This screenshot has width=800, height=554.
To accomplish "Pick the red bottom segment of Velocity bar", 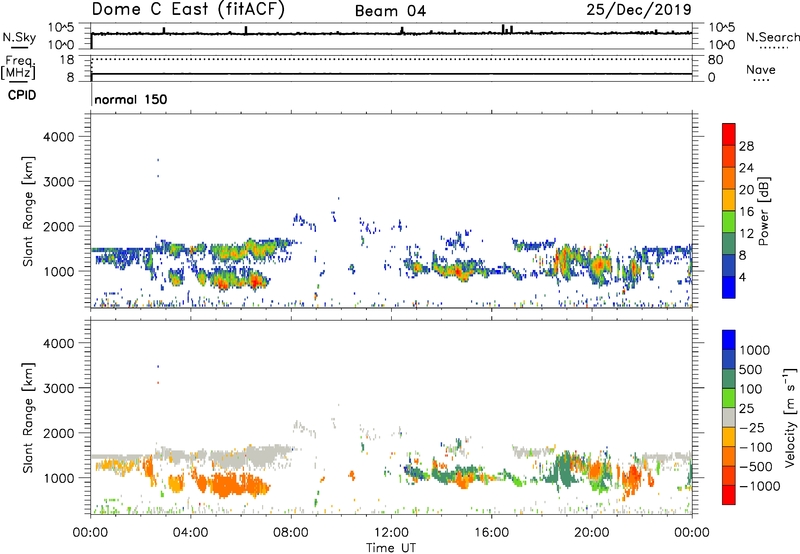I will pos(729,495).
